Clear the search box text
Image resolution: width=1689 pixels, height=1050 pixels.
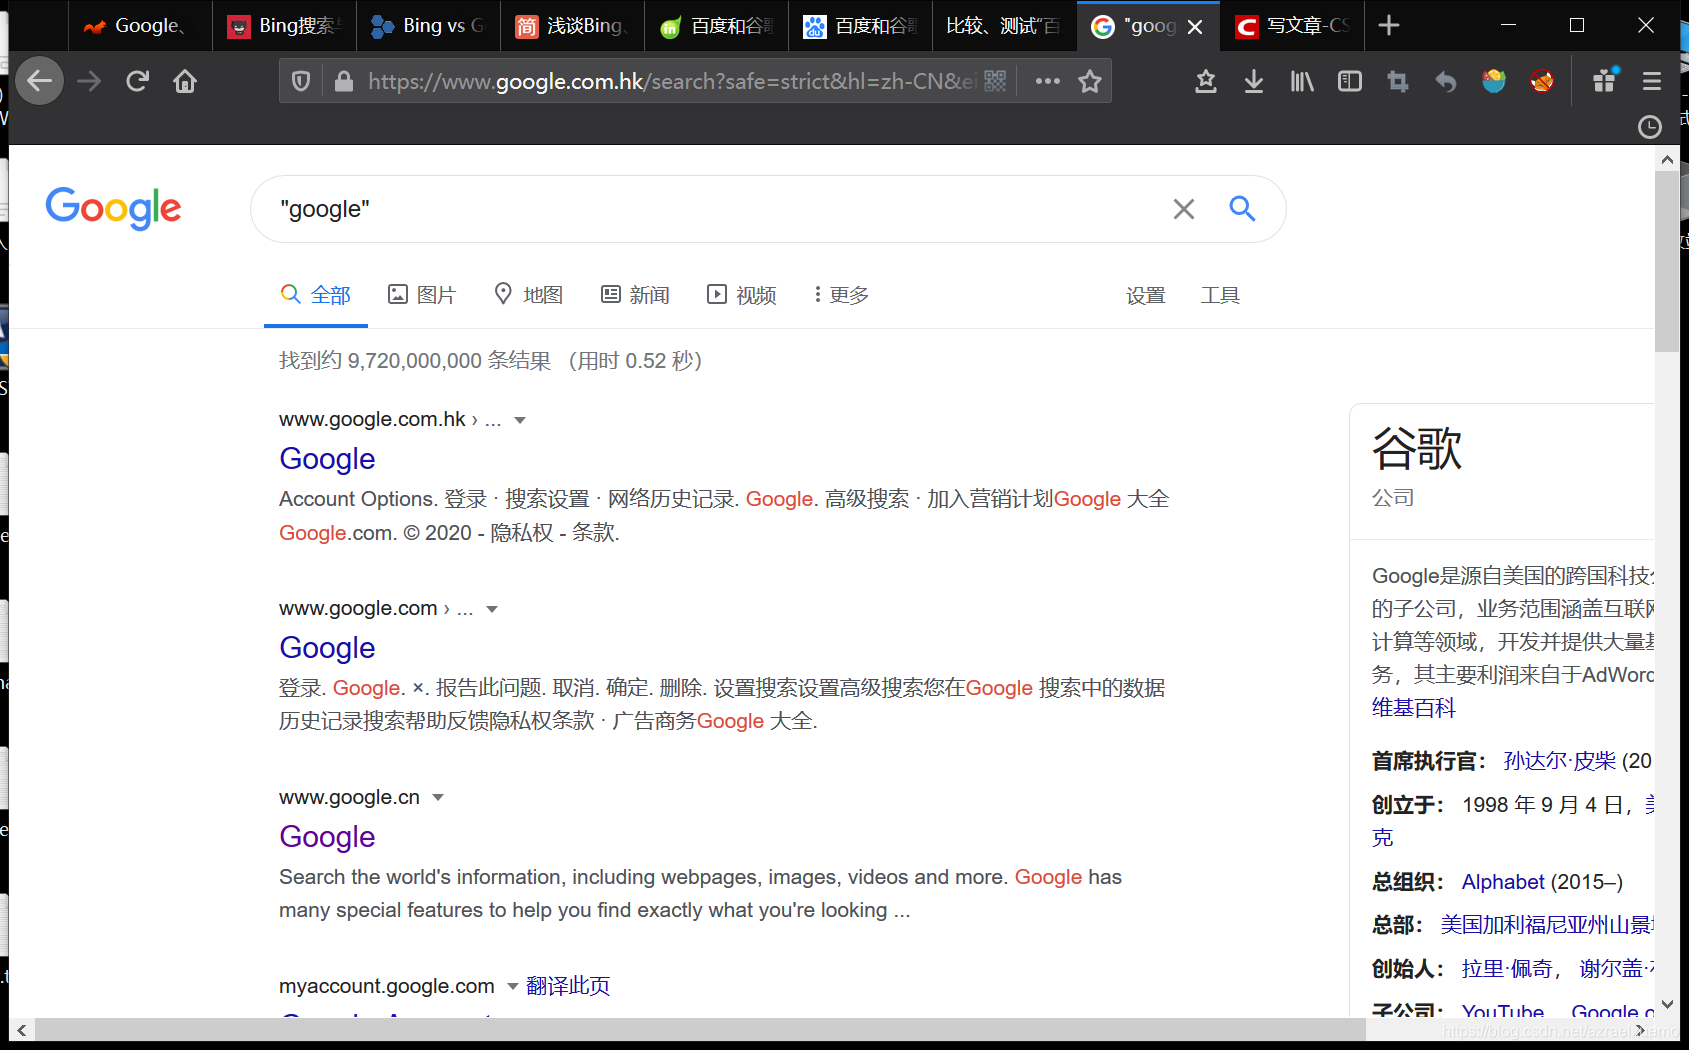[1184, 209]
